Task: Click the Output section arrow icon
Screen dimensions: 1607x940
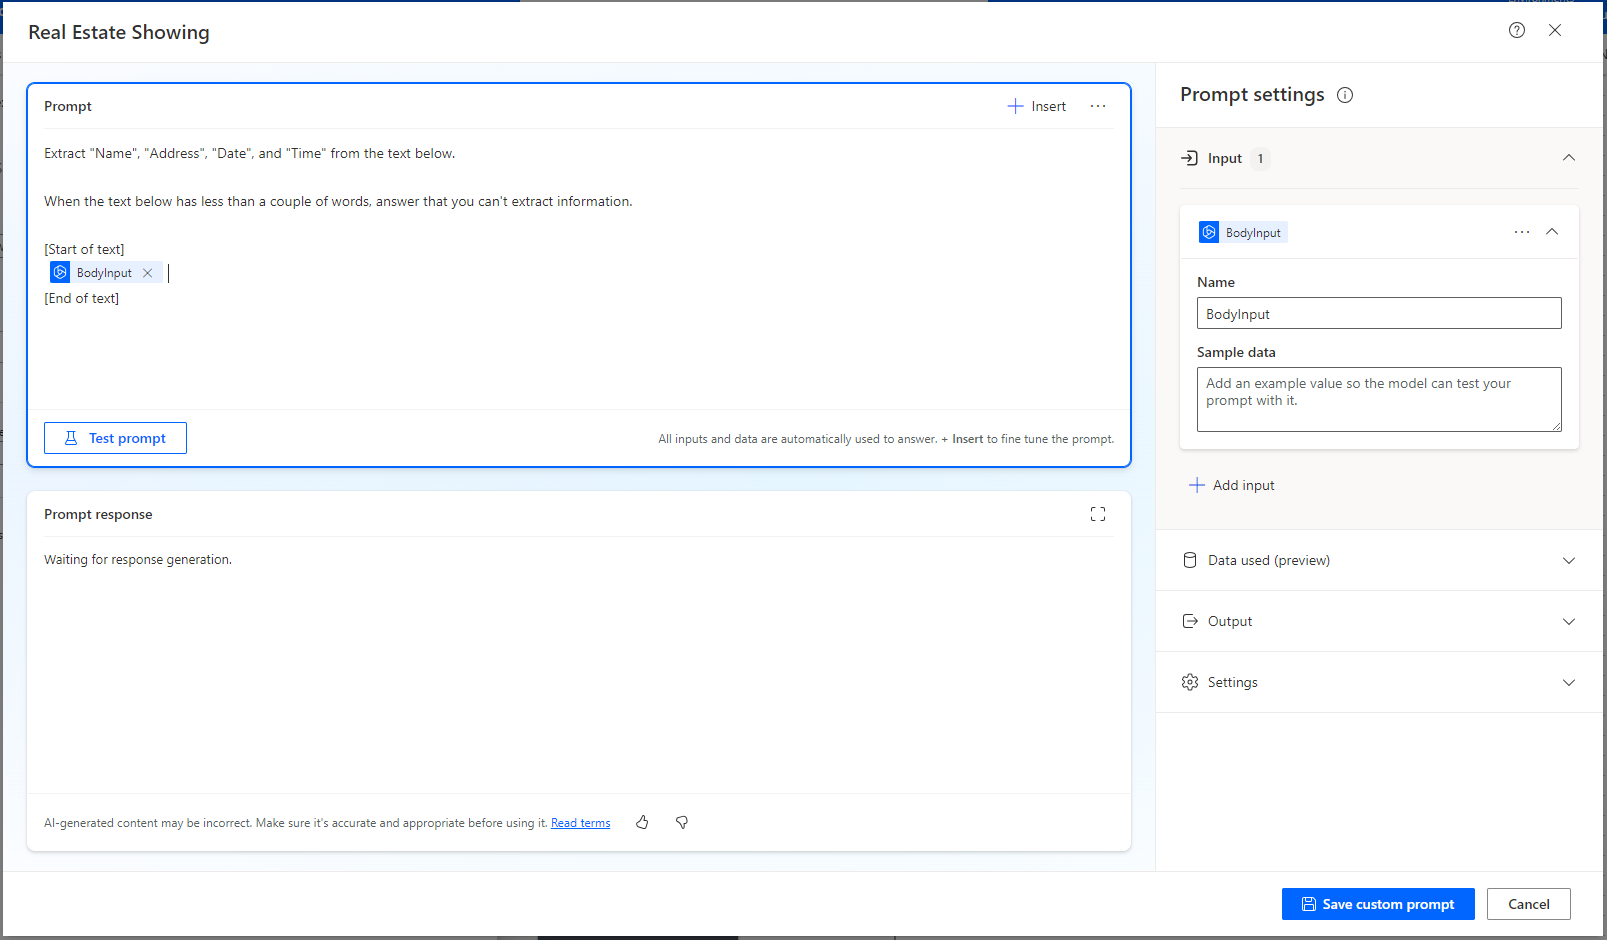Action: (1190, 621)
